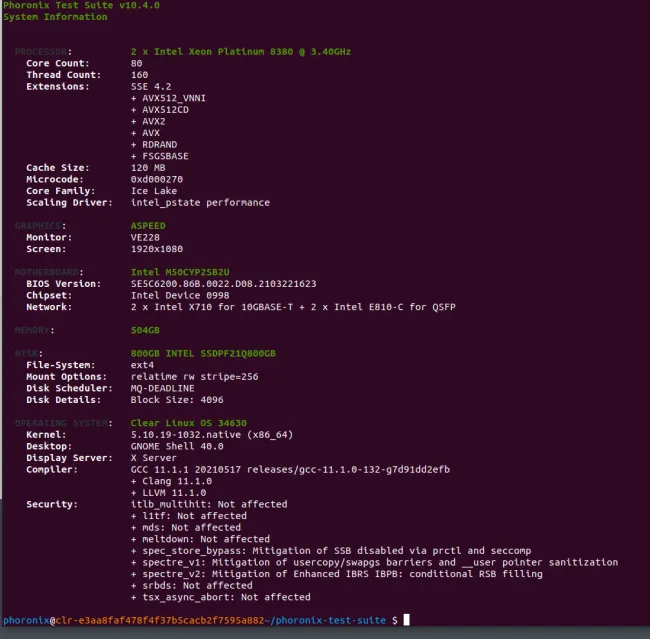Click the 'itlb_multihit: Not affected' security line
The image size is (650, 639).
(209, 505)
